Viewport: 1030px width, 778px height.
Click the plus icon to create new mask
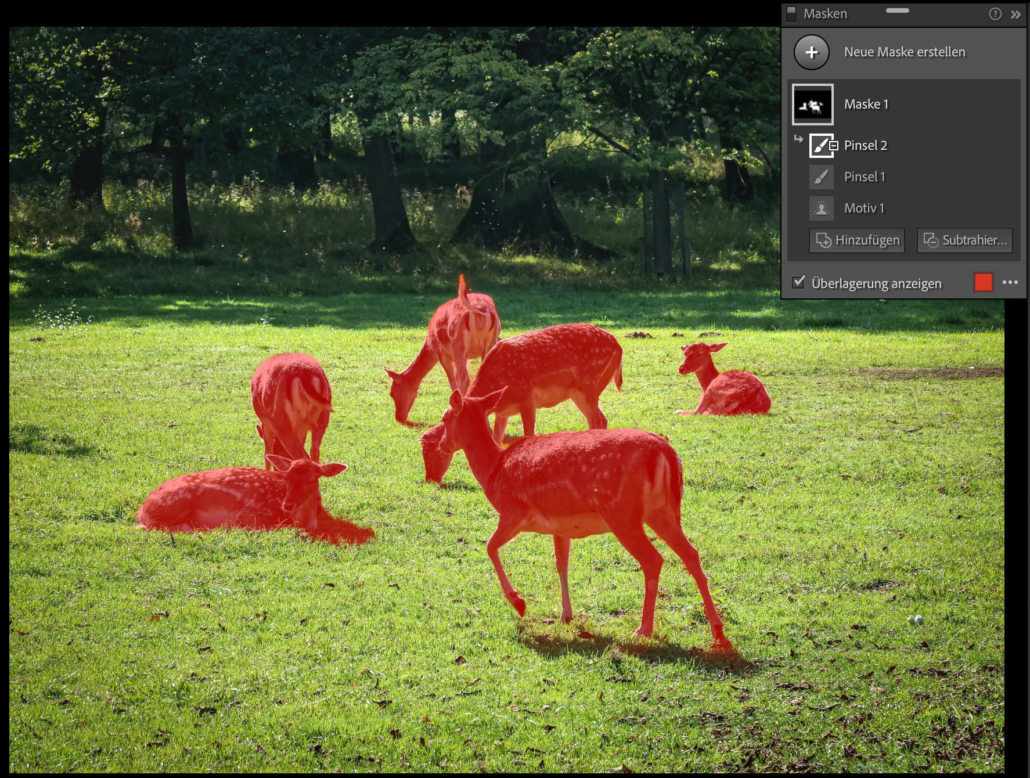(x=812, y=52)
